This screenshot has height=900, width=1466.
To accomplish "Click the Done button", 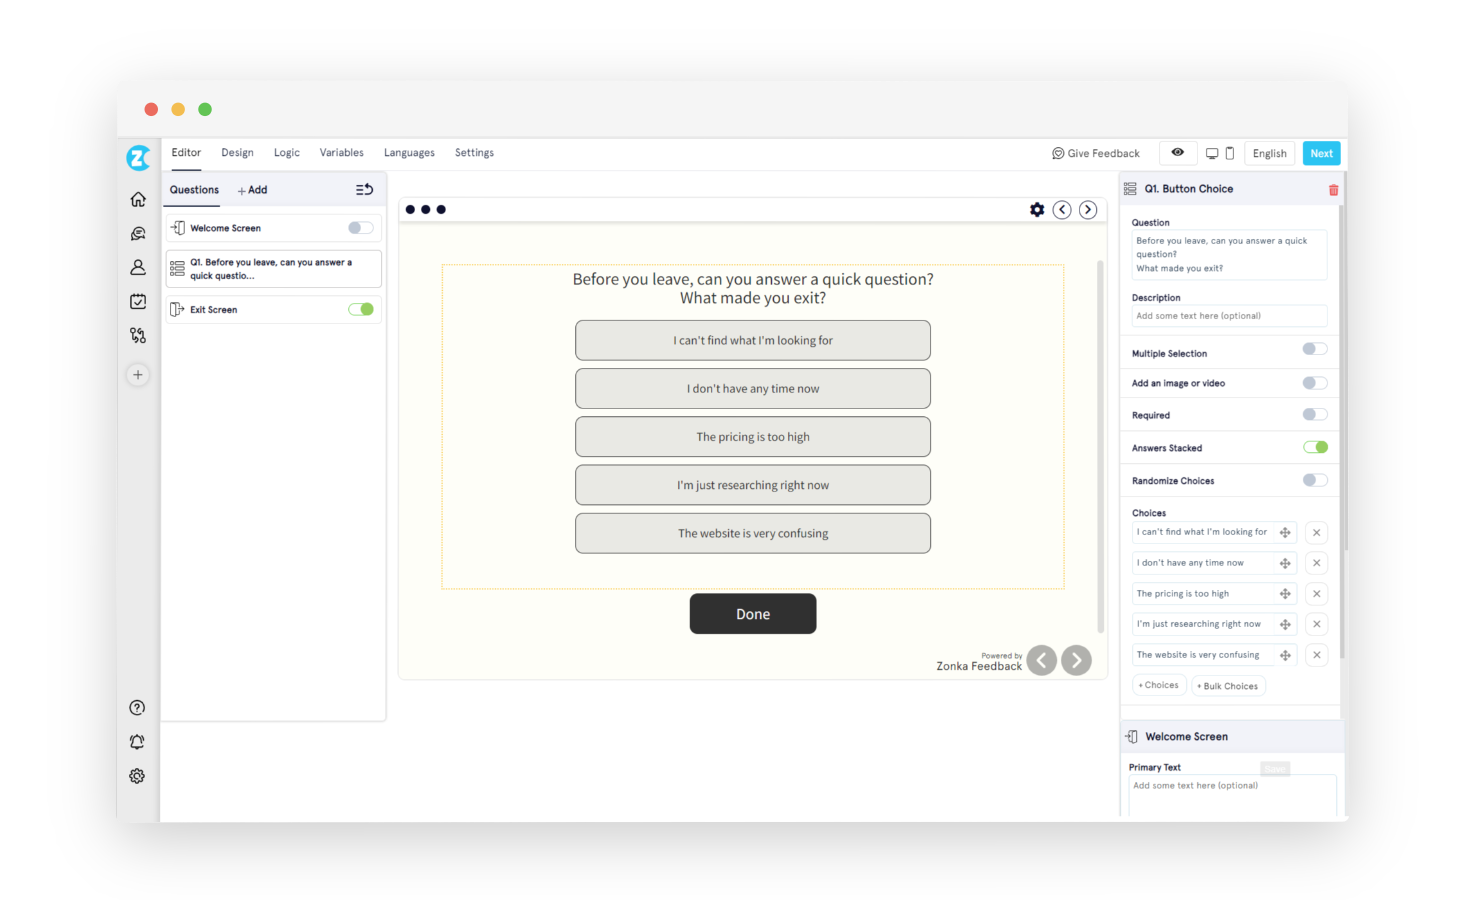I will (753, 614).
